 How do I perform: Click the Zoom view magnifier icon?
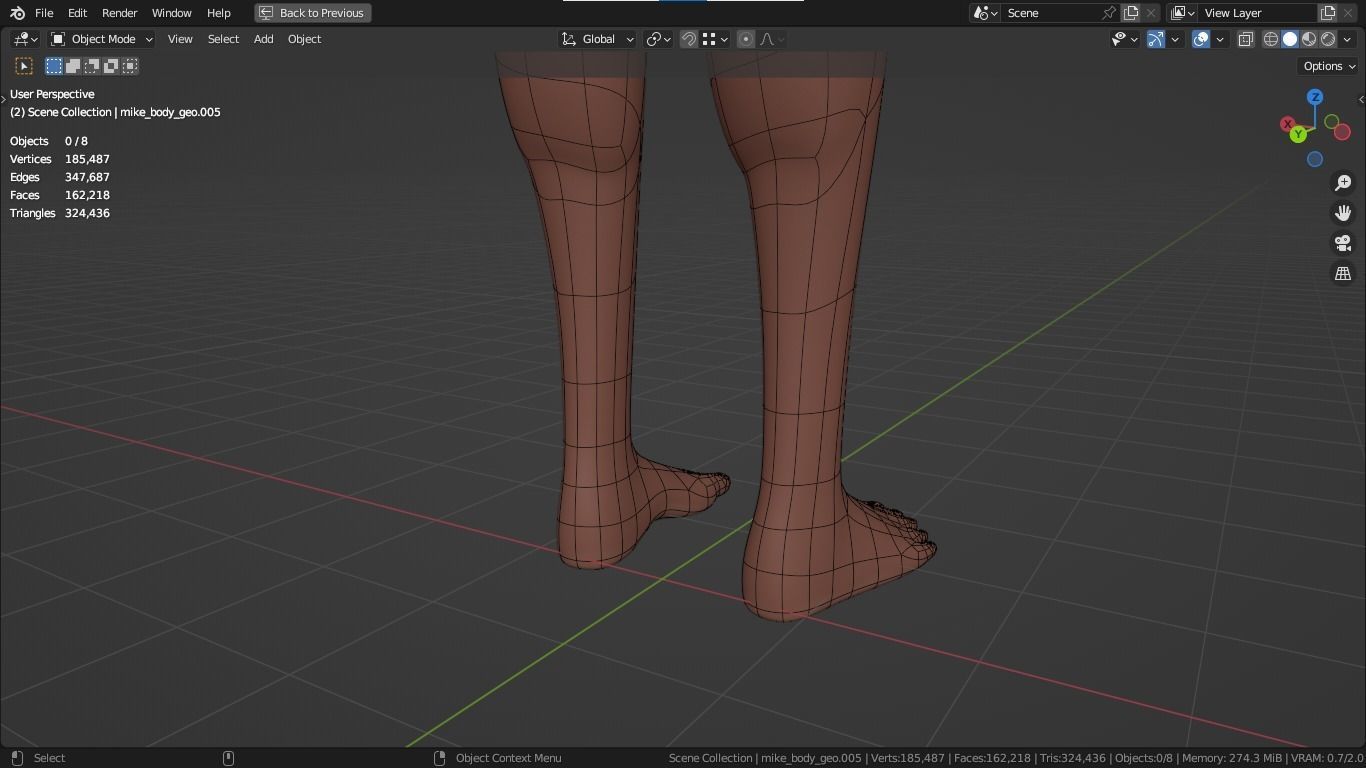point(1343,183)
